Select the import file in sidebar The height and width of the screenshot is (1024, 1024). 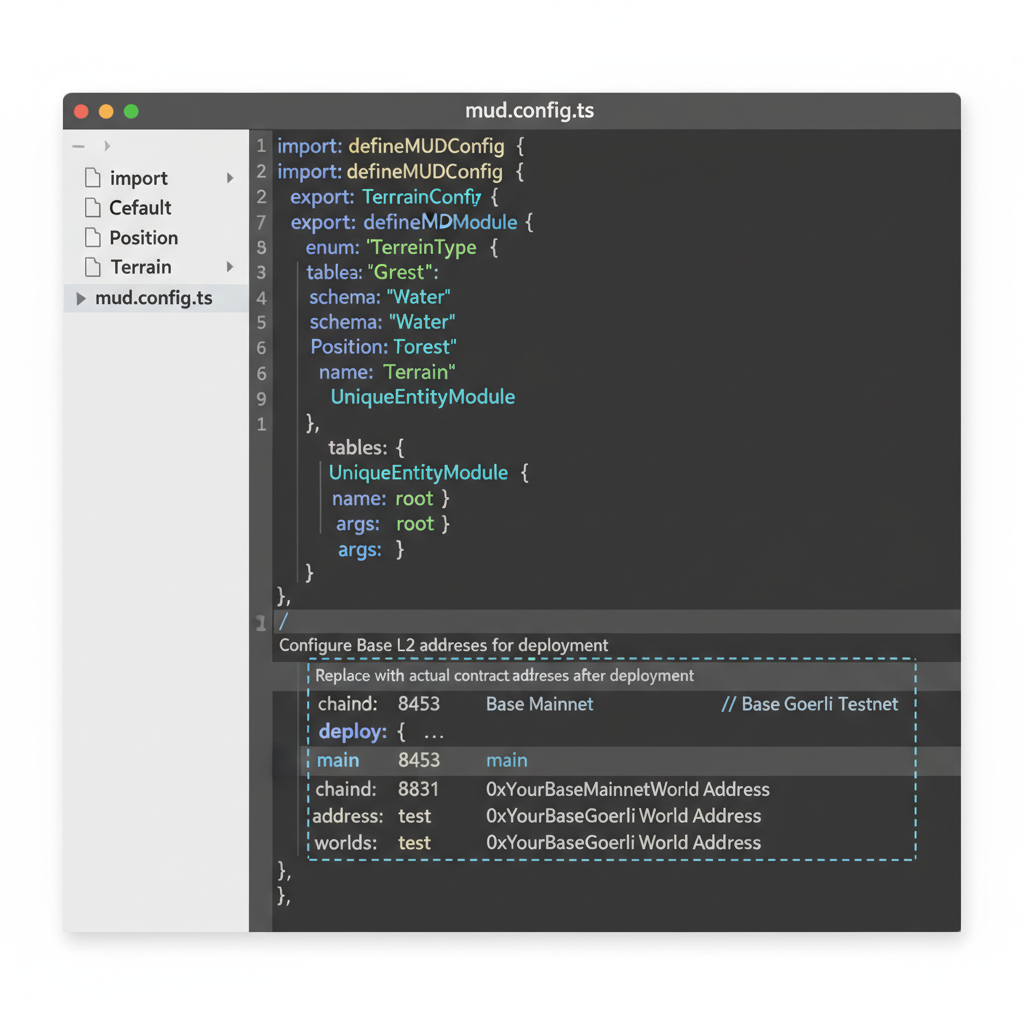138,178
